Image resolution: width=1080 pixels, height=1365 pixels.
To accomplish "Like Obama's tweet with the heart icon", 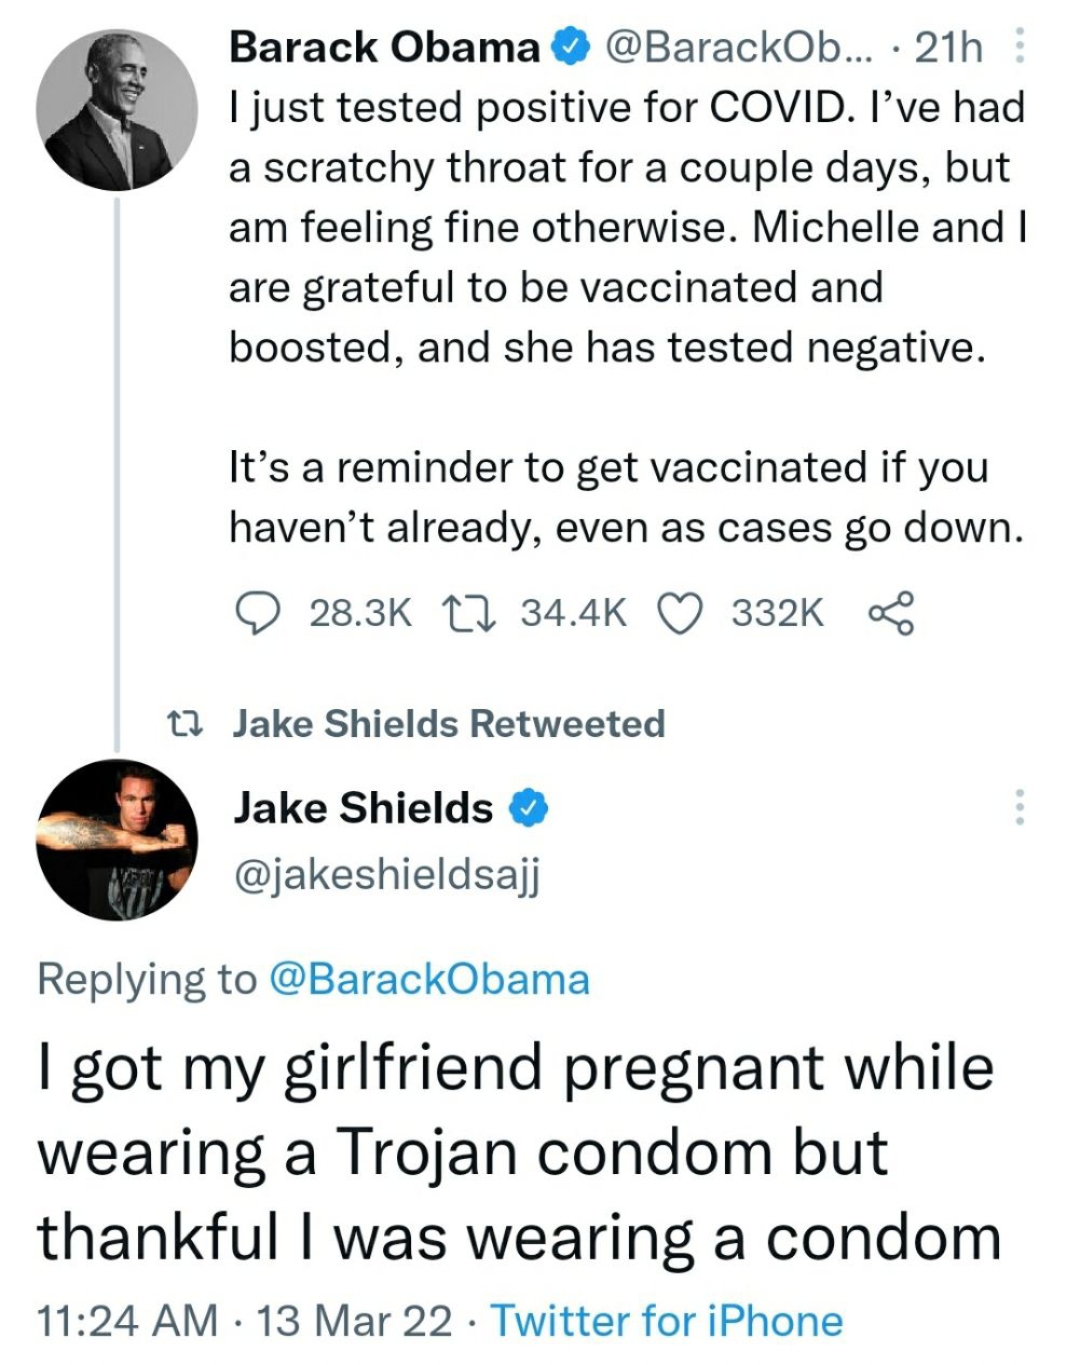I will click(x=680, y=613).
